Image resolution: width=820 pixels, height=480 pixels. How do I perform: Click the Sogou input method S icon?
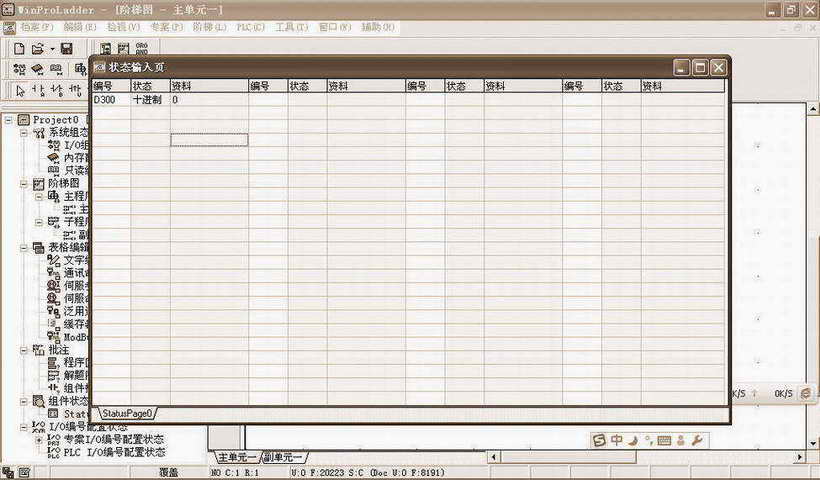[x=599, y=439]
